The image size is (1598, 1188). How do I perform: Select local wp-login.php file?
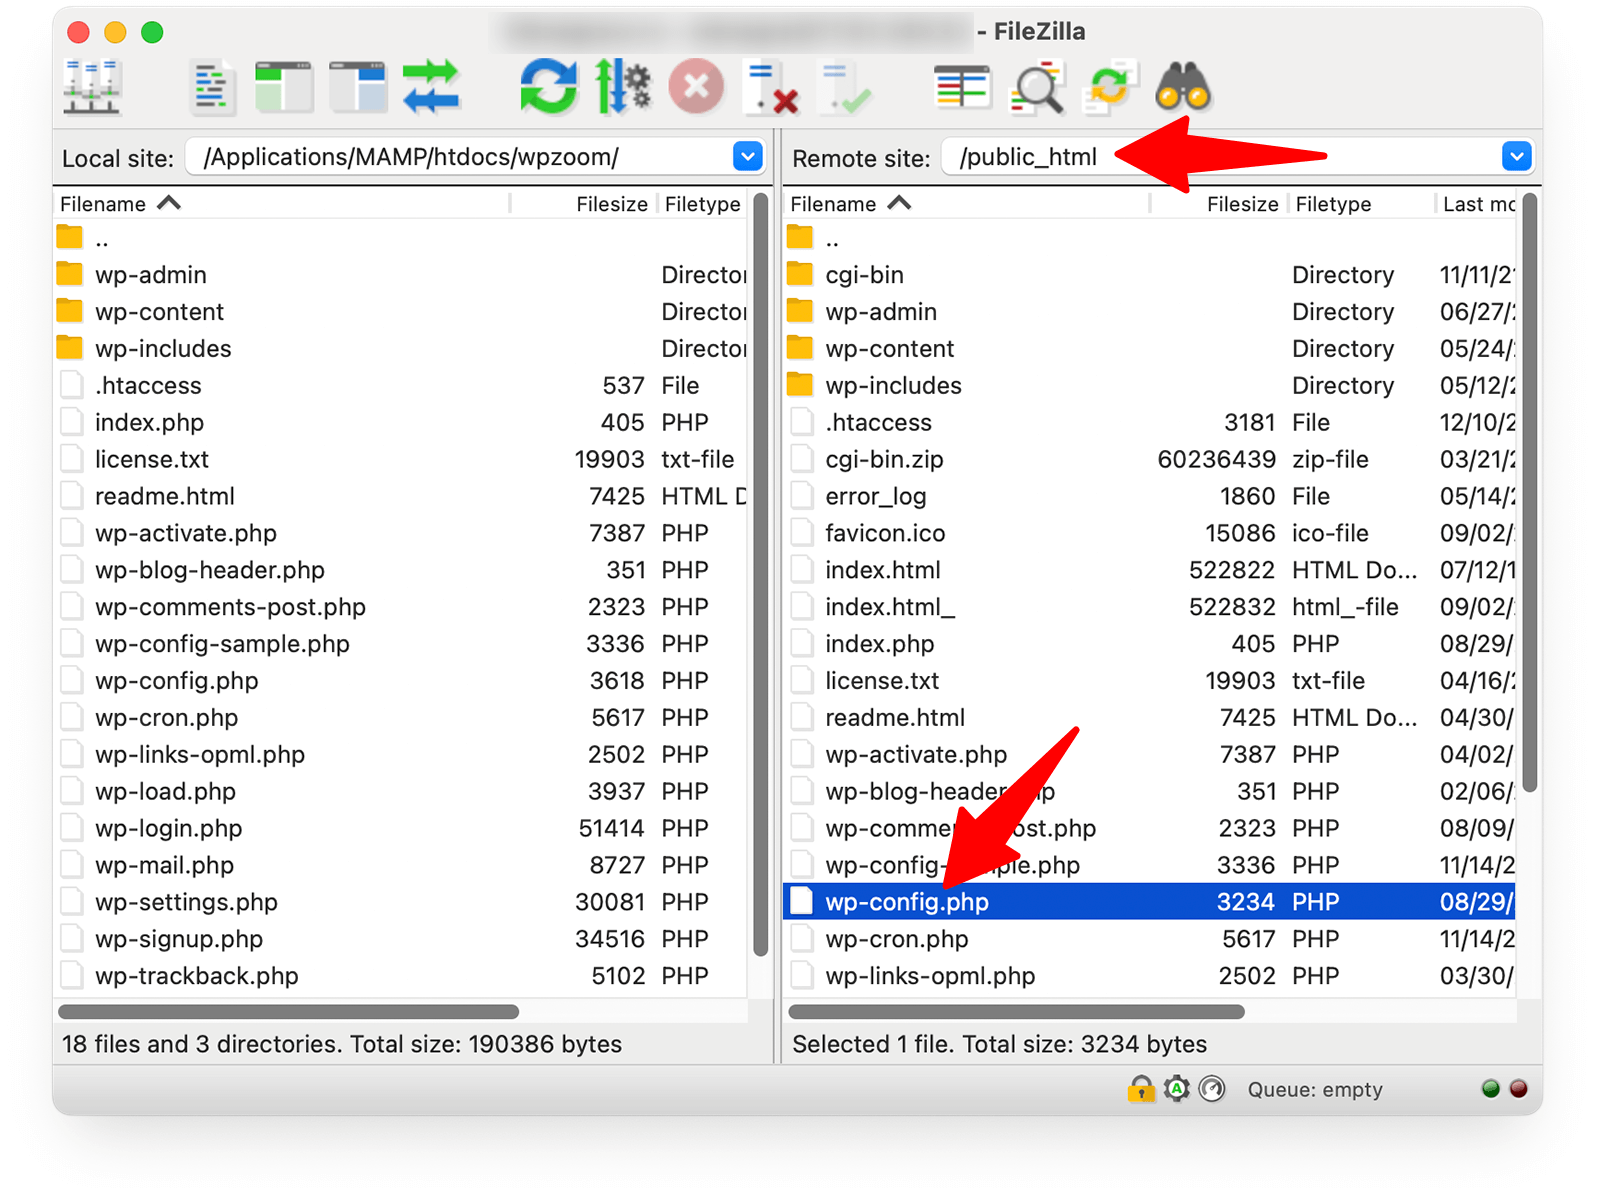coord(401,829)
